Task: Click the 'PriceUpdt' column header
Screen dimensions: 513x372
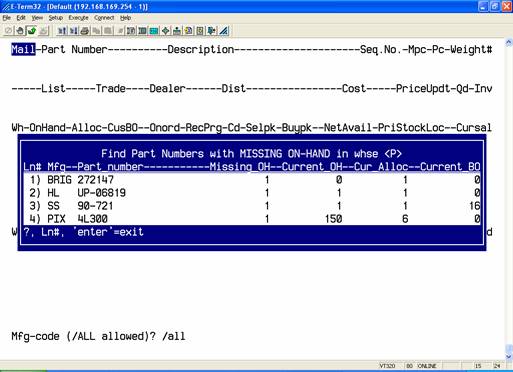Action: (423, 89)
